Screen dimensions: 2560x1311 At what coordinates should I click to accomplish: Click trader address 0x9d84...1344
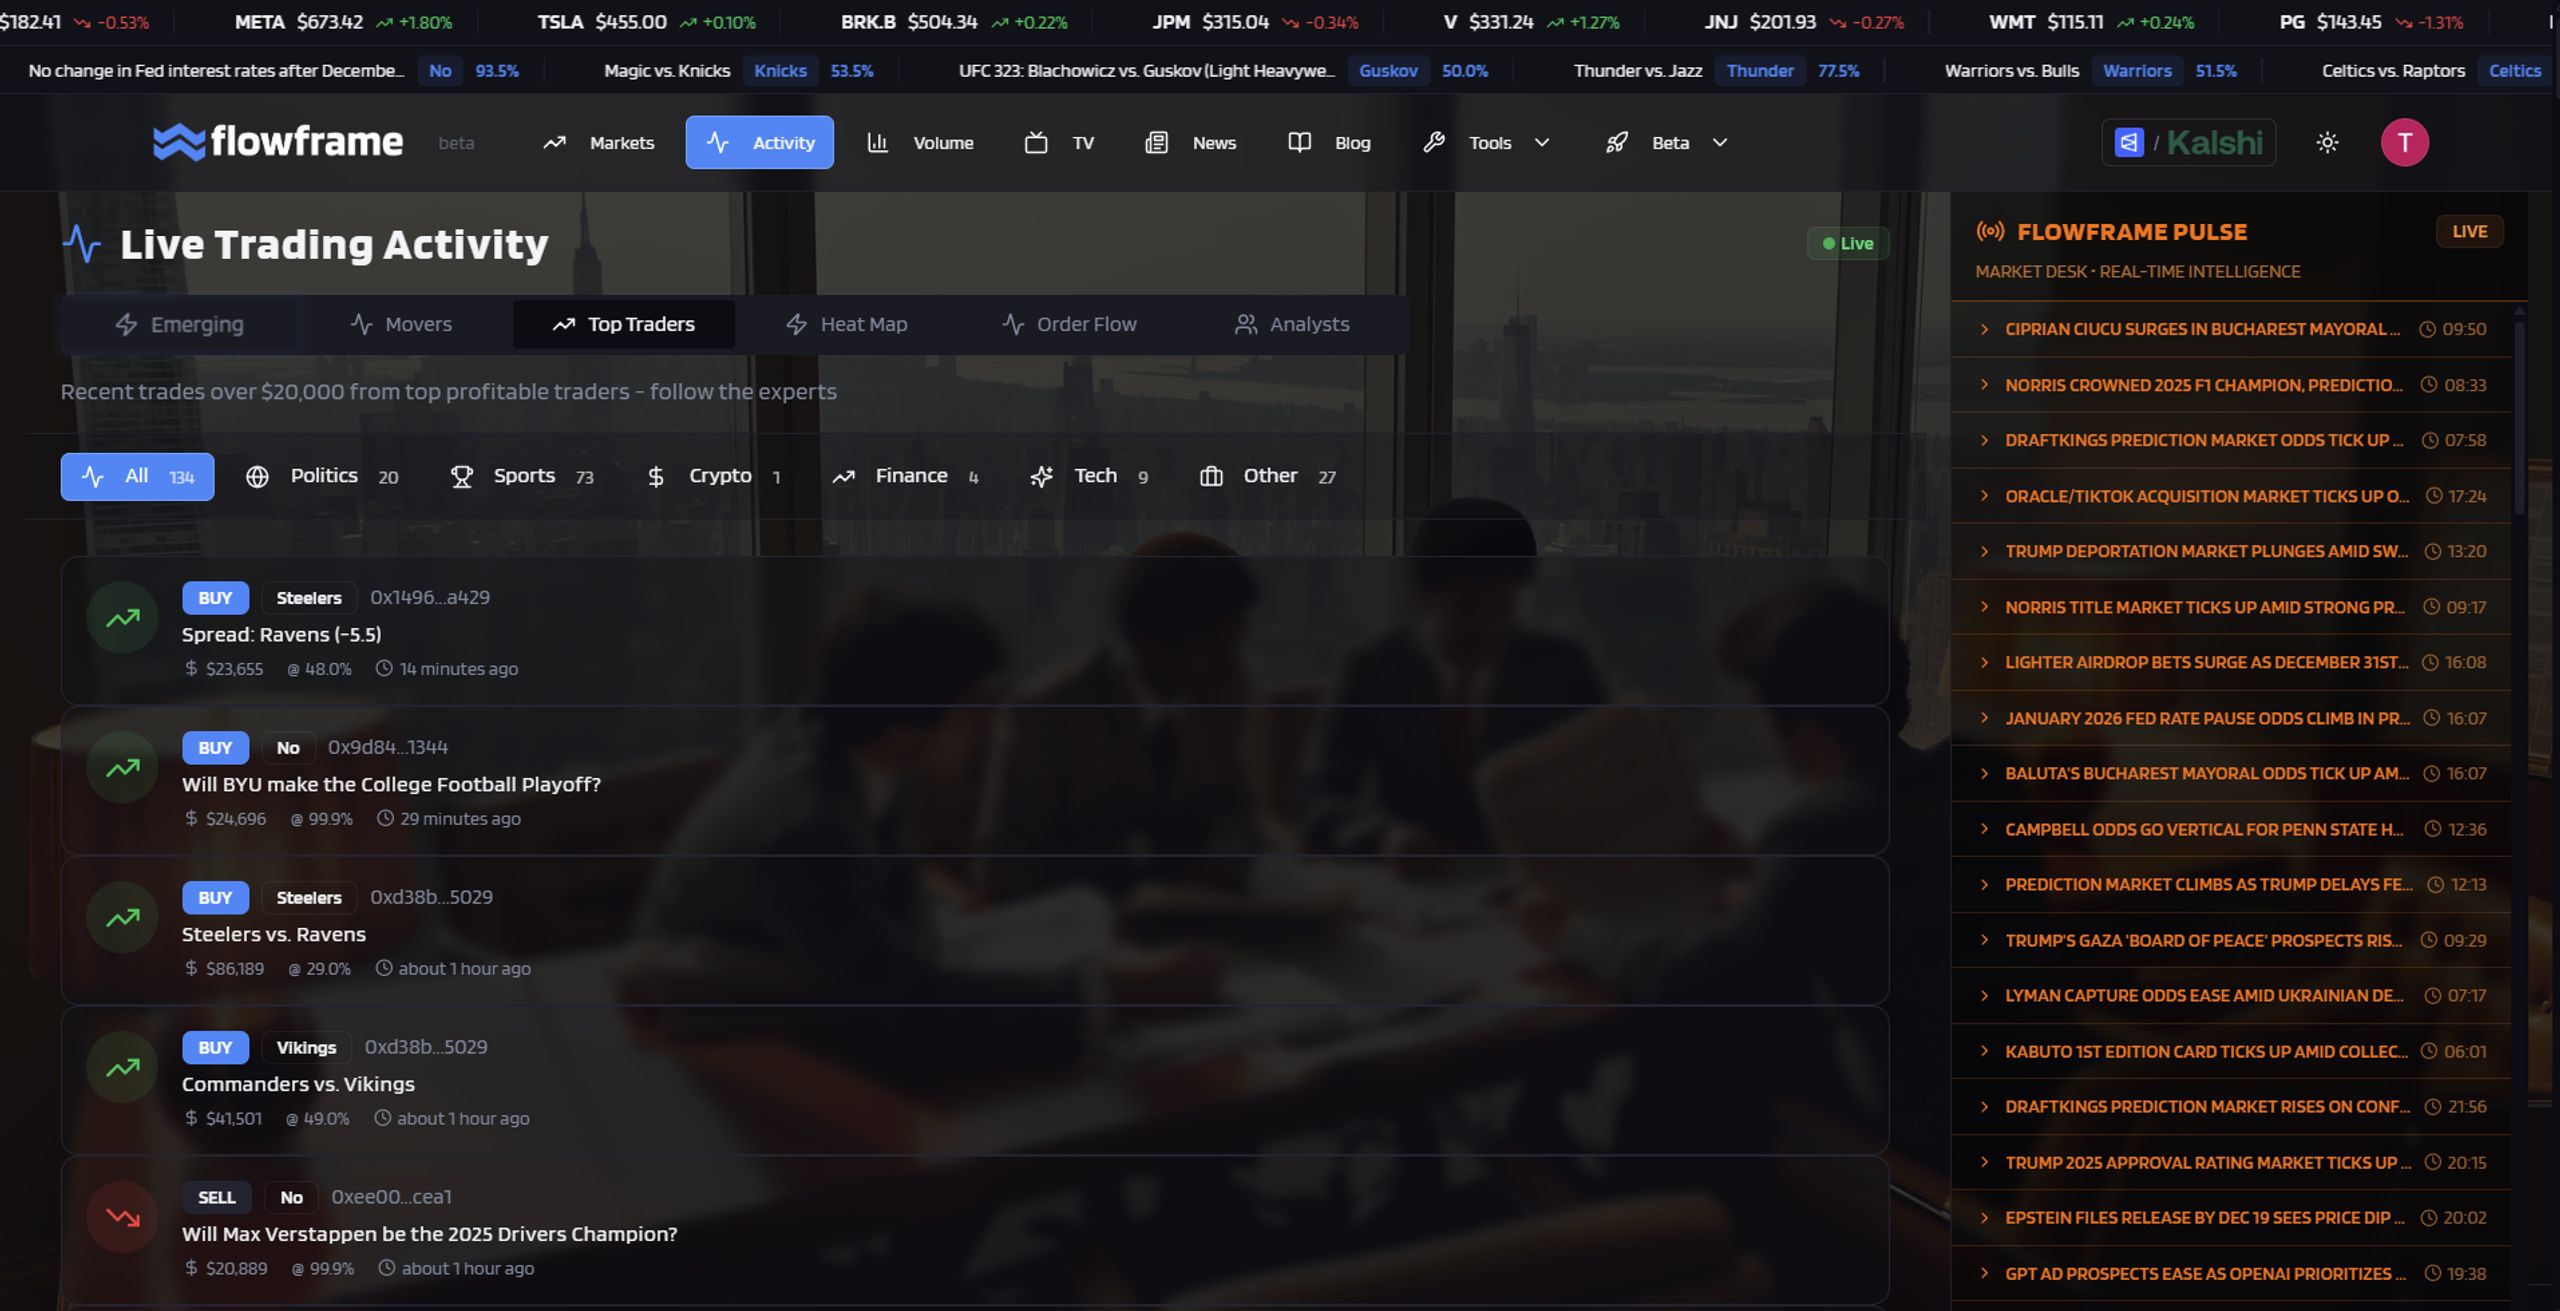click(388, 747)
